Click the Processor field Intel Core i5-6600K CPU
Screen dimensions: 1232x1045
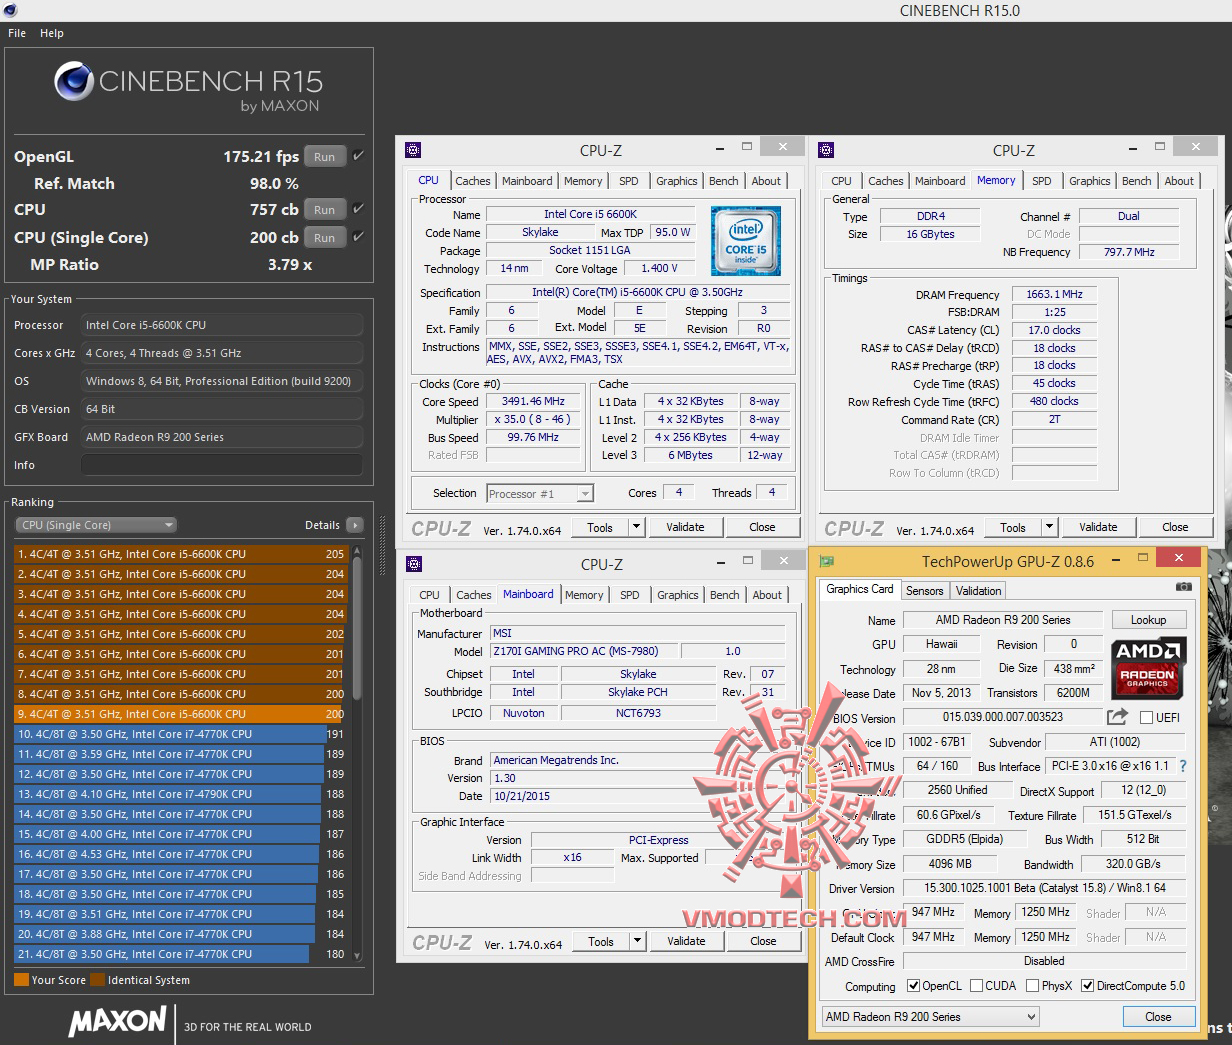(x=222, y=325)
